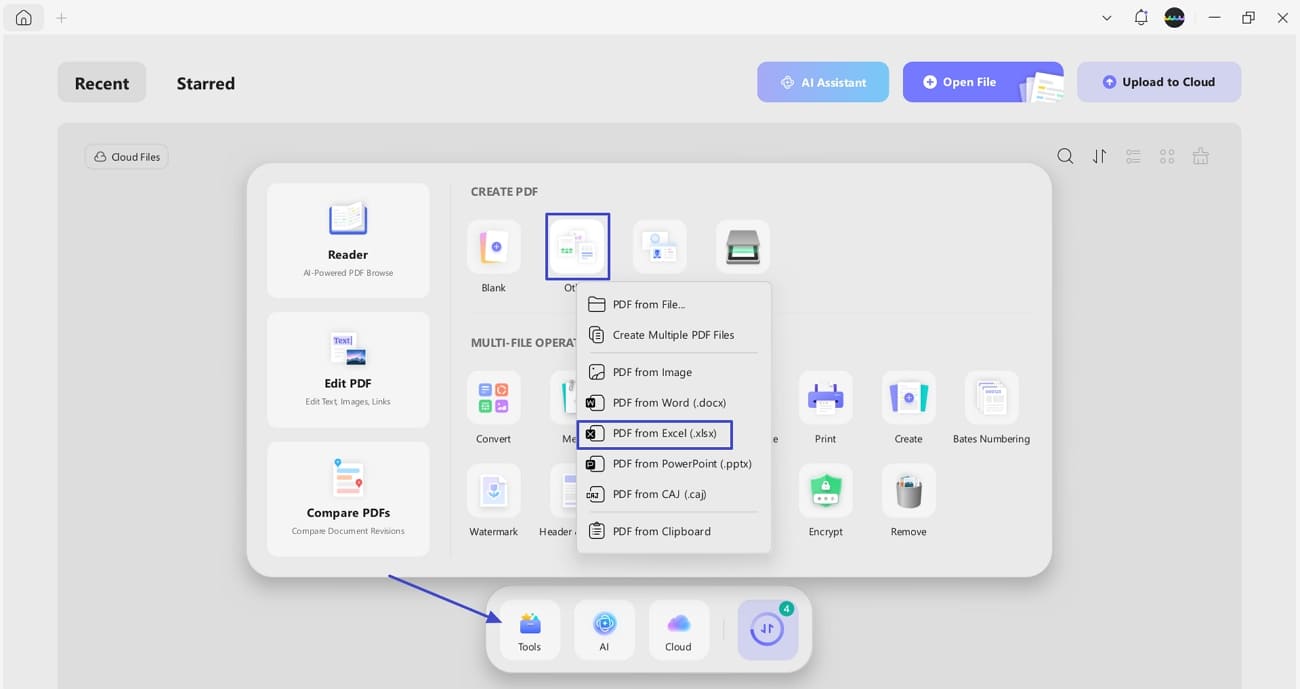Click Upload to Cloud

click(x=1159, y=82)
